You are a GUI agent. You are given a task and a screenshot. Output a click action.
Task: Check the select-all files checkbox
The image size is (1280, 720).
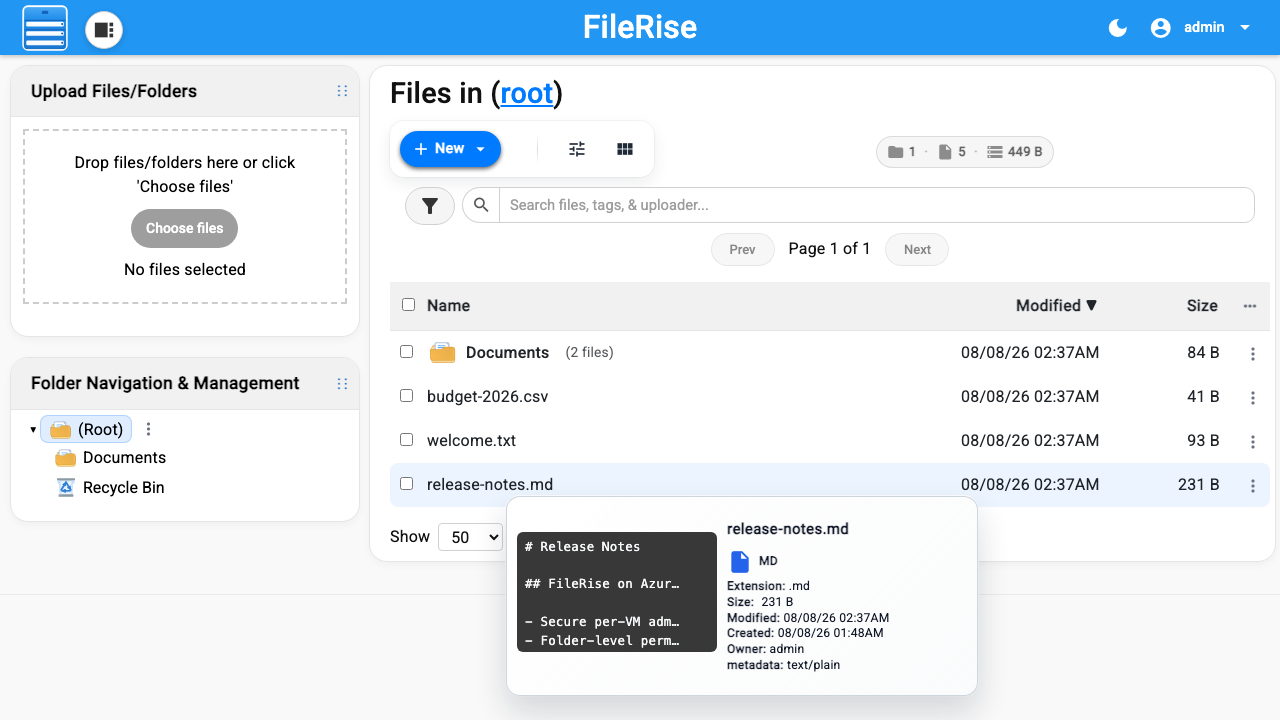pos(408,305)
